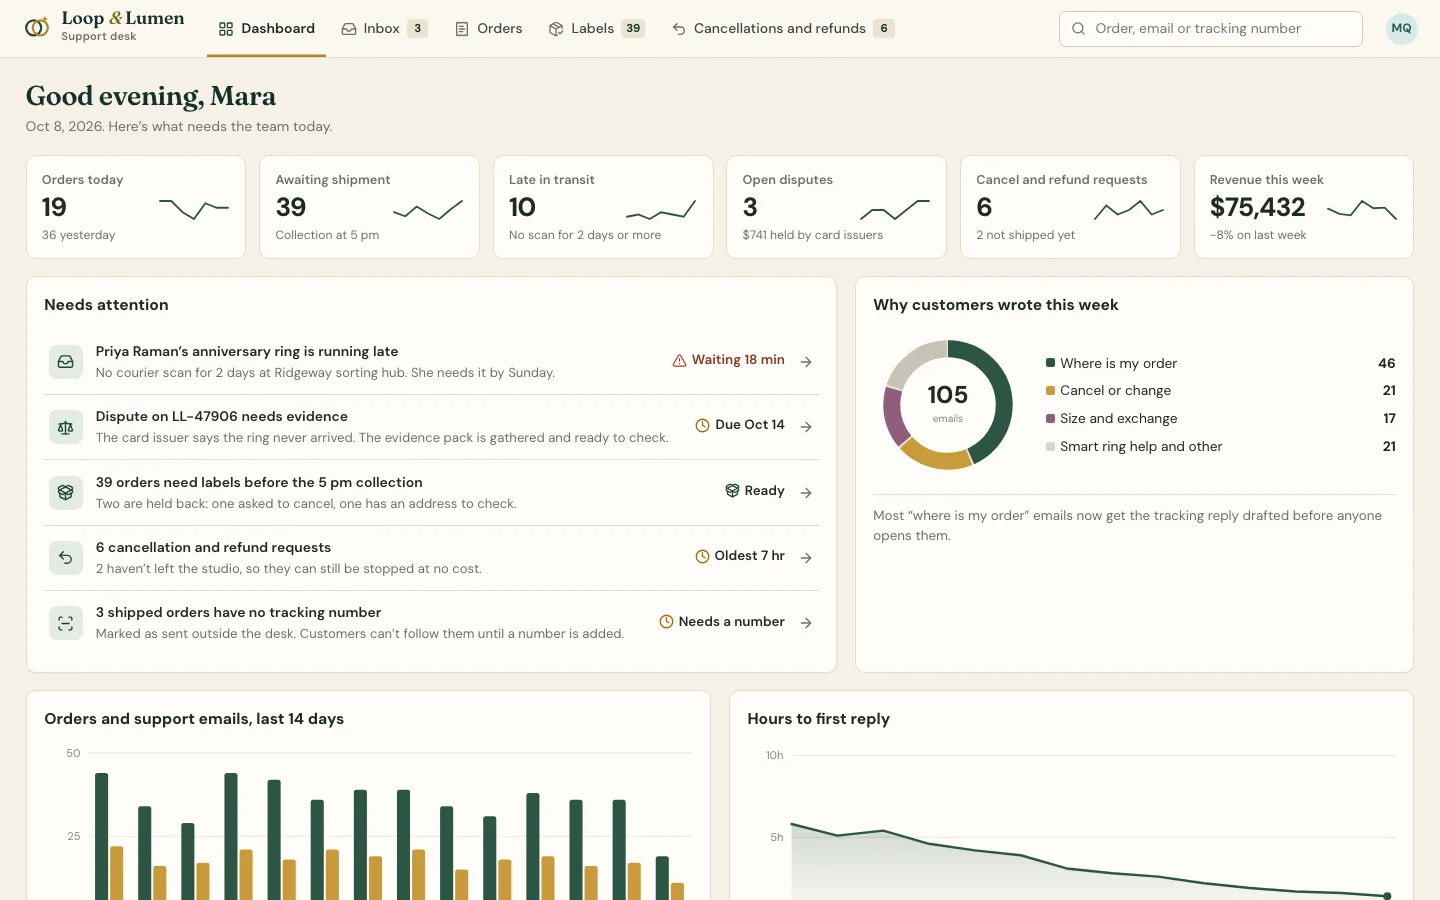Click the Cancel and refund requests sparkline
1440x900 pixels.
pos(1129,209)
